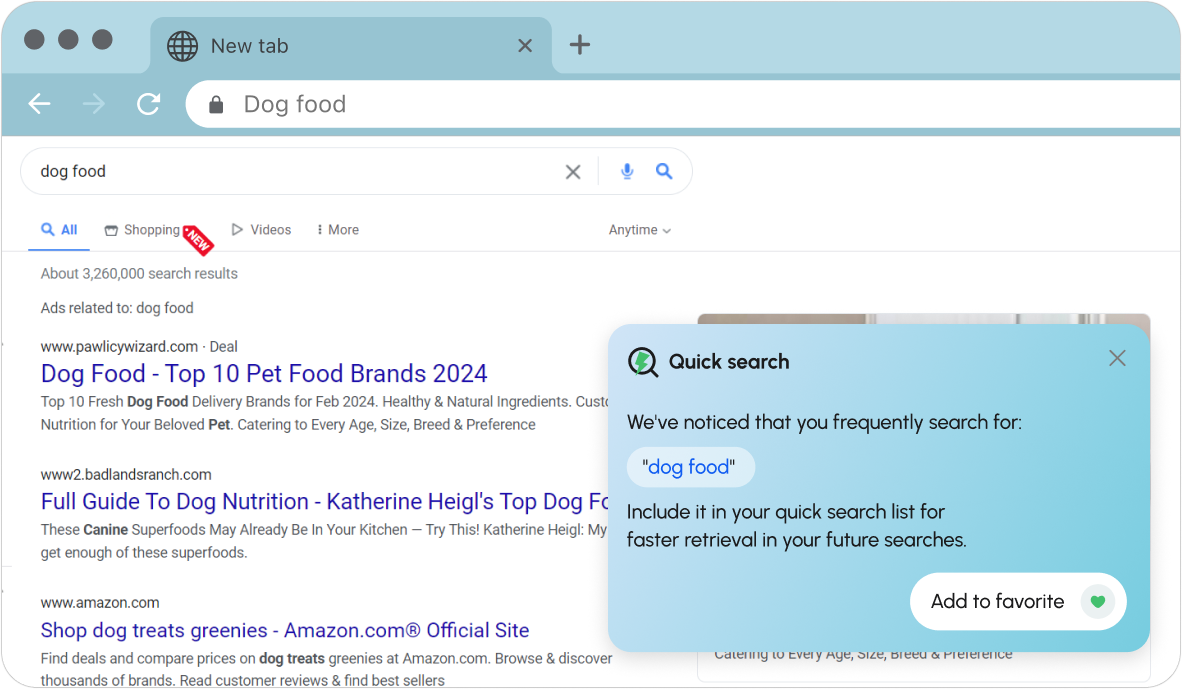Viewport: 1182px width, 689px height.
Task: Open a new tab with plus icon
Action: (x=579, y=44)
